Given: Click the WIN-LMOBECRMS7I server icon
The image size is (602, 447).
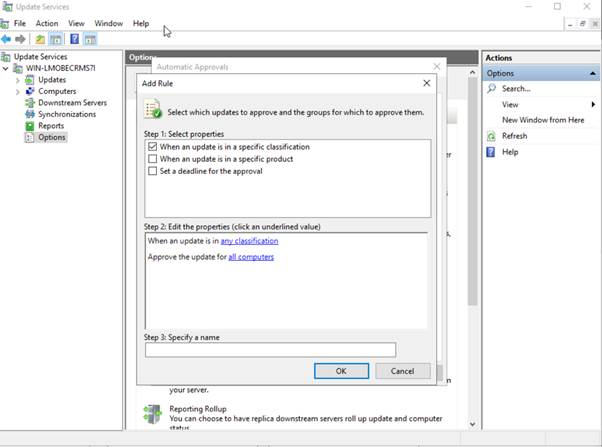Looking at the screenshot, I should [x=18, y=68].
